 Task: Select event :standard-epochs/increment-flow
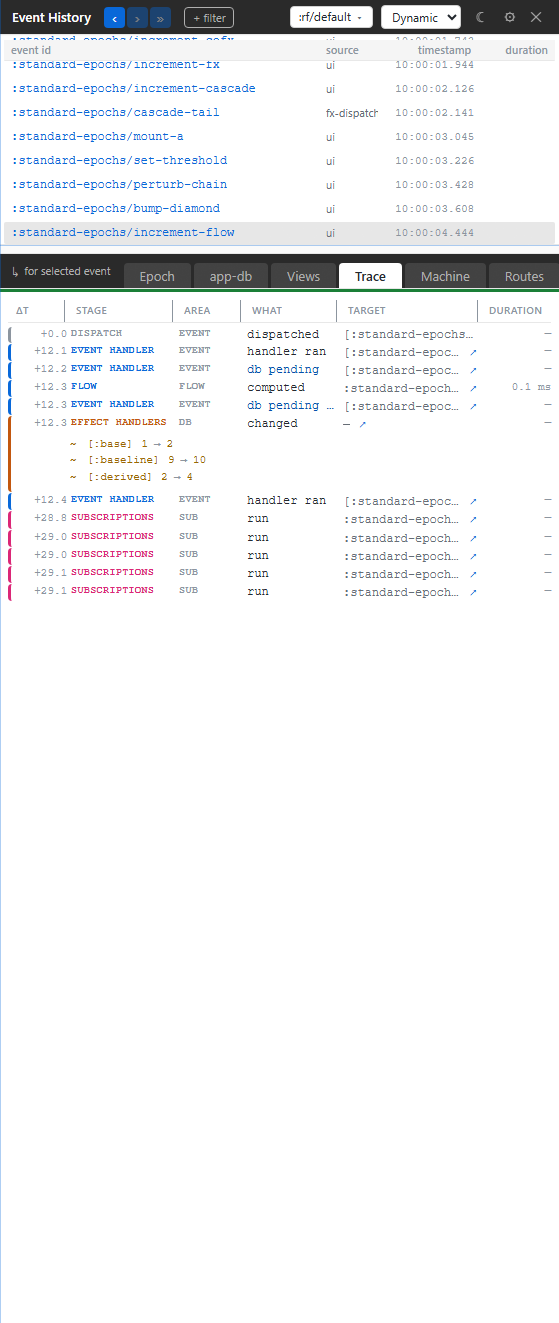pos(279,232)
